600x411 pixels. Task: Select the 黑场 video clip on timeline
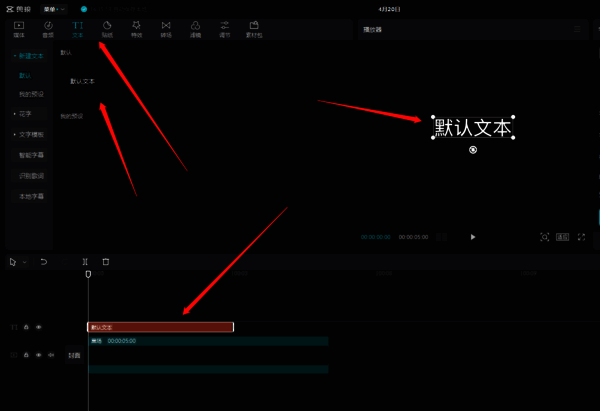(x=208, y=341)
